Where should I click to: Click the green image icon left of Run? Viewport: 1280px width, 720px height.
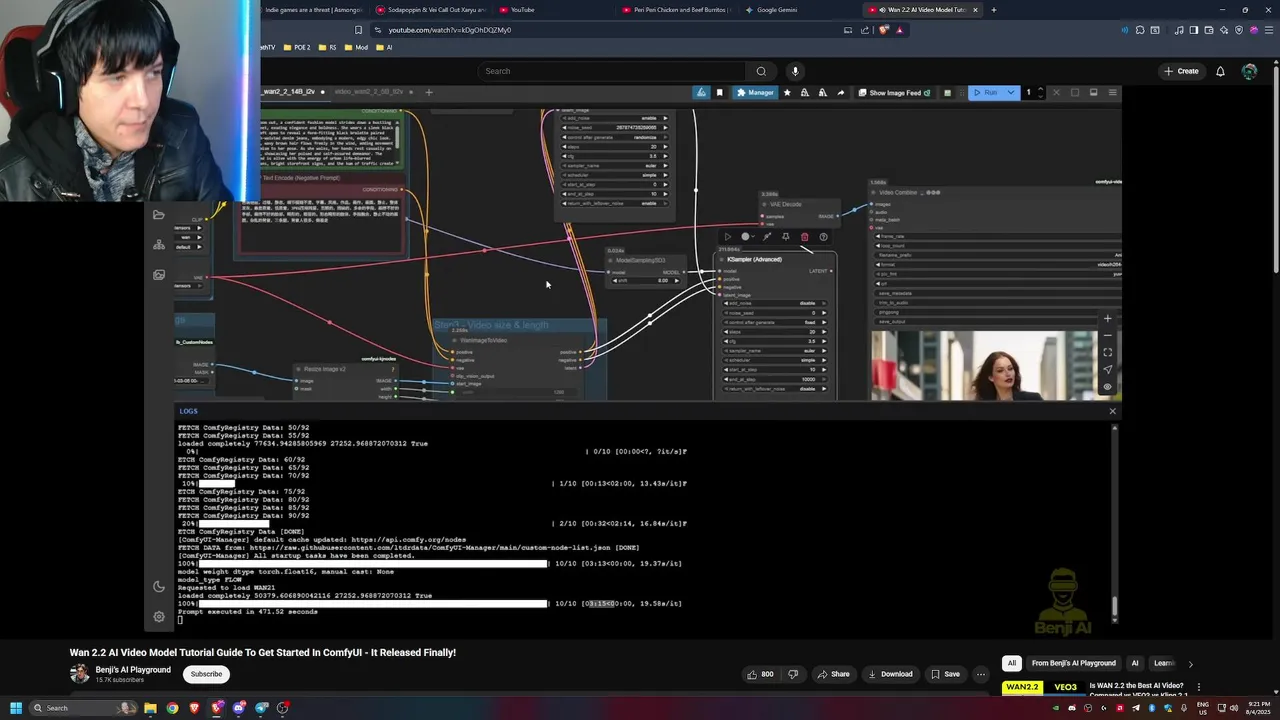pyautogui.click(x=947, y=93)
